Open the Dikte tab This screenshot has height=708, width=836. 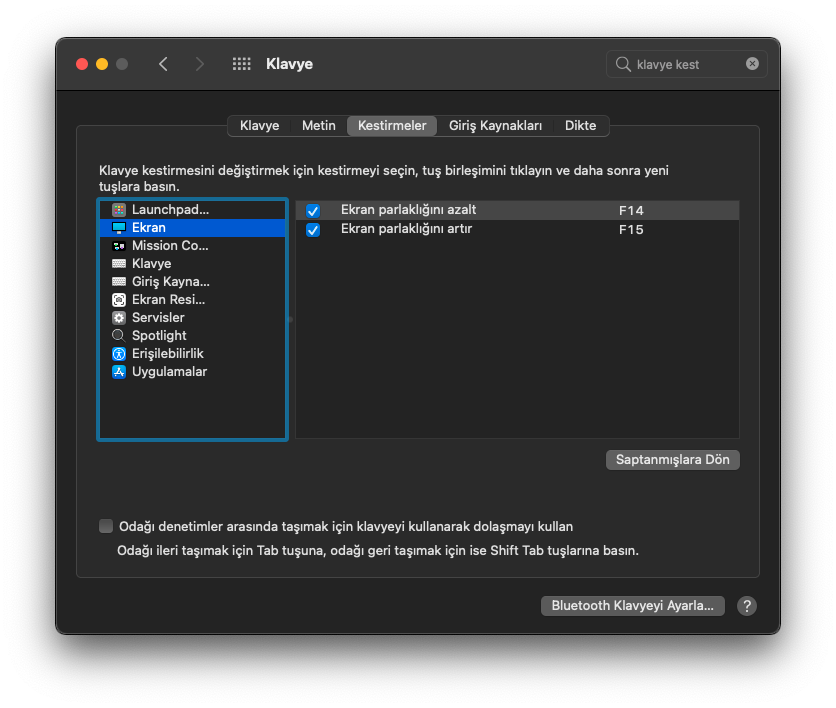(x=580, y=125)
